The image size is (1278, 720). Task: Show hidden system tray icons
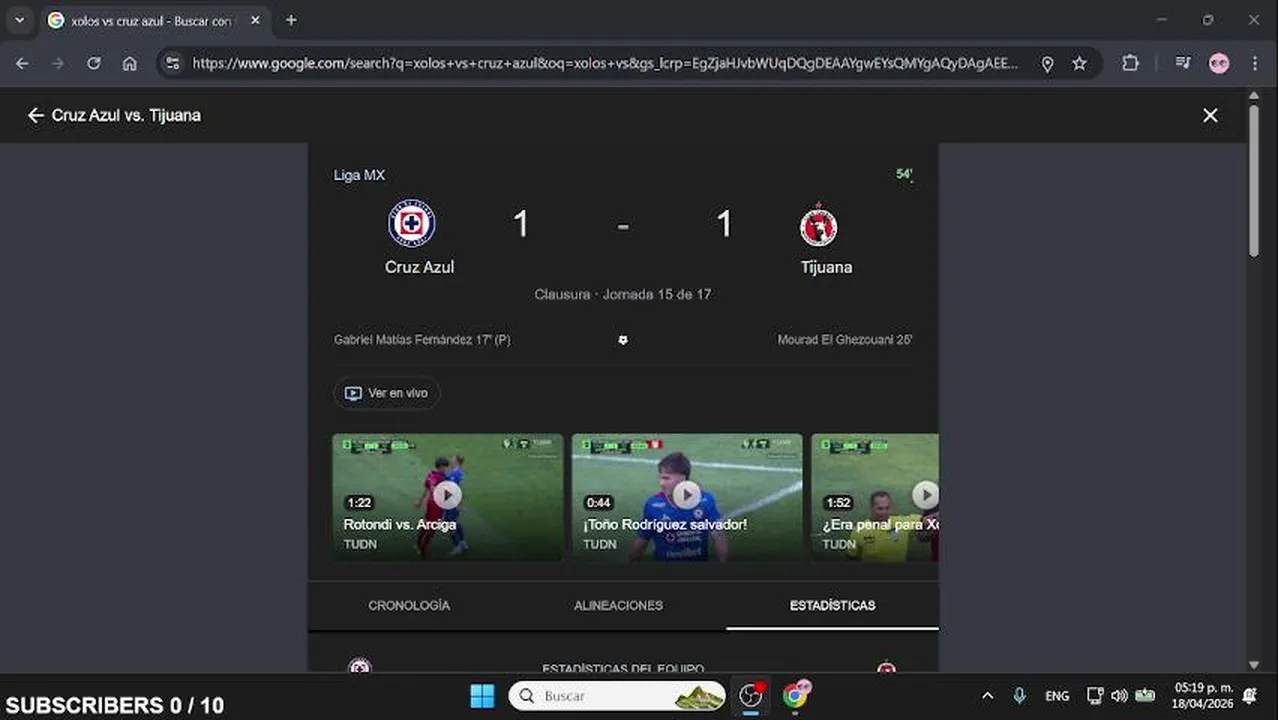(x=987, y=696)
